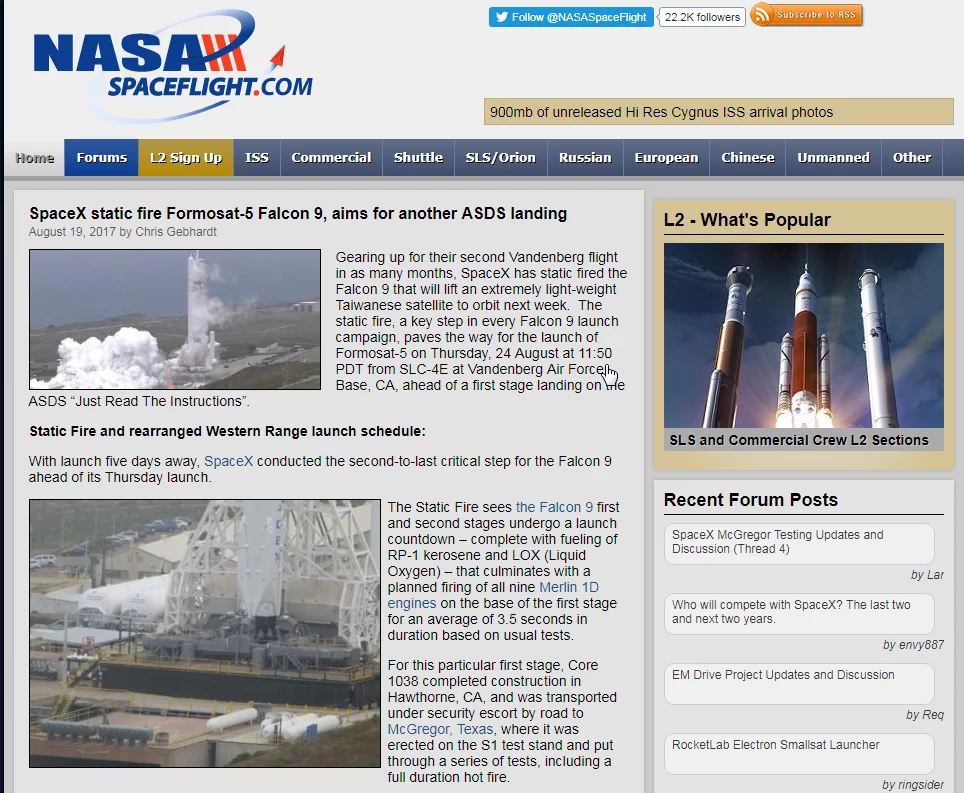This screenshot has height=793, width=964.
Task: Open the Chinese navigation item
Action: tap(748, 158)
